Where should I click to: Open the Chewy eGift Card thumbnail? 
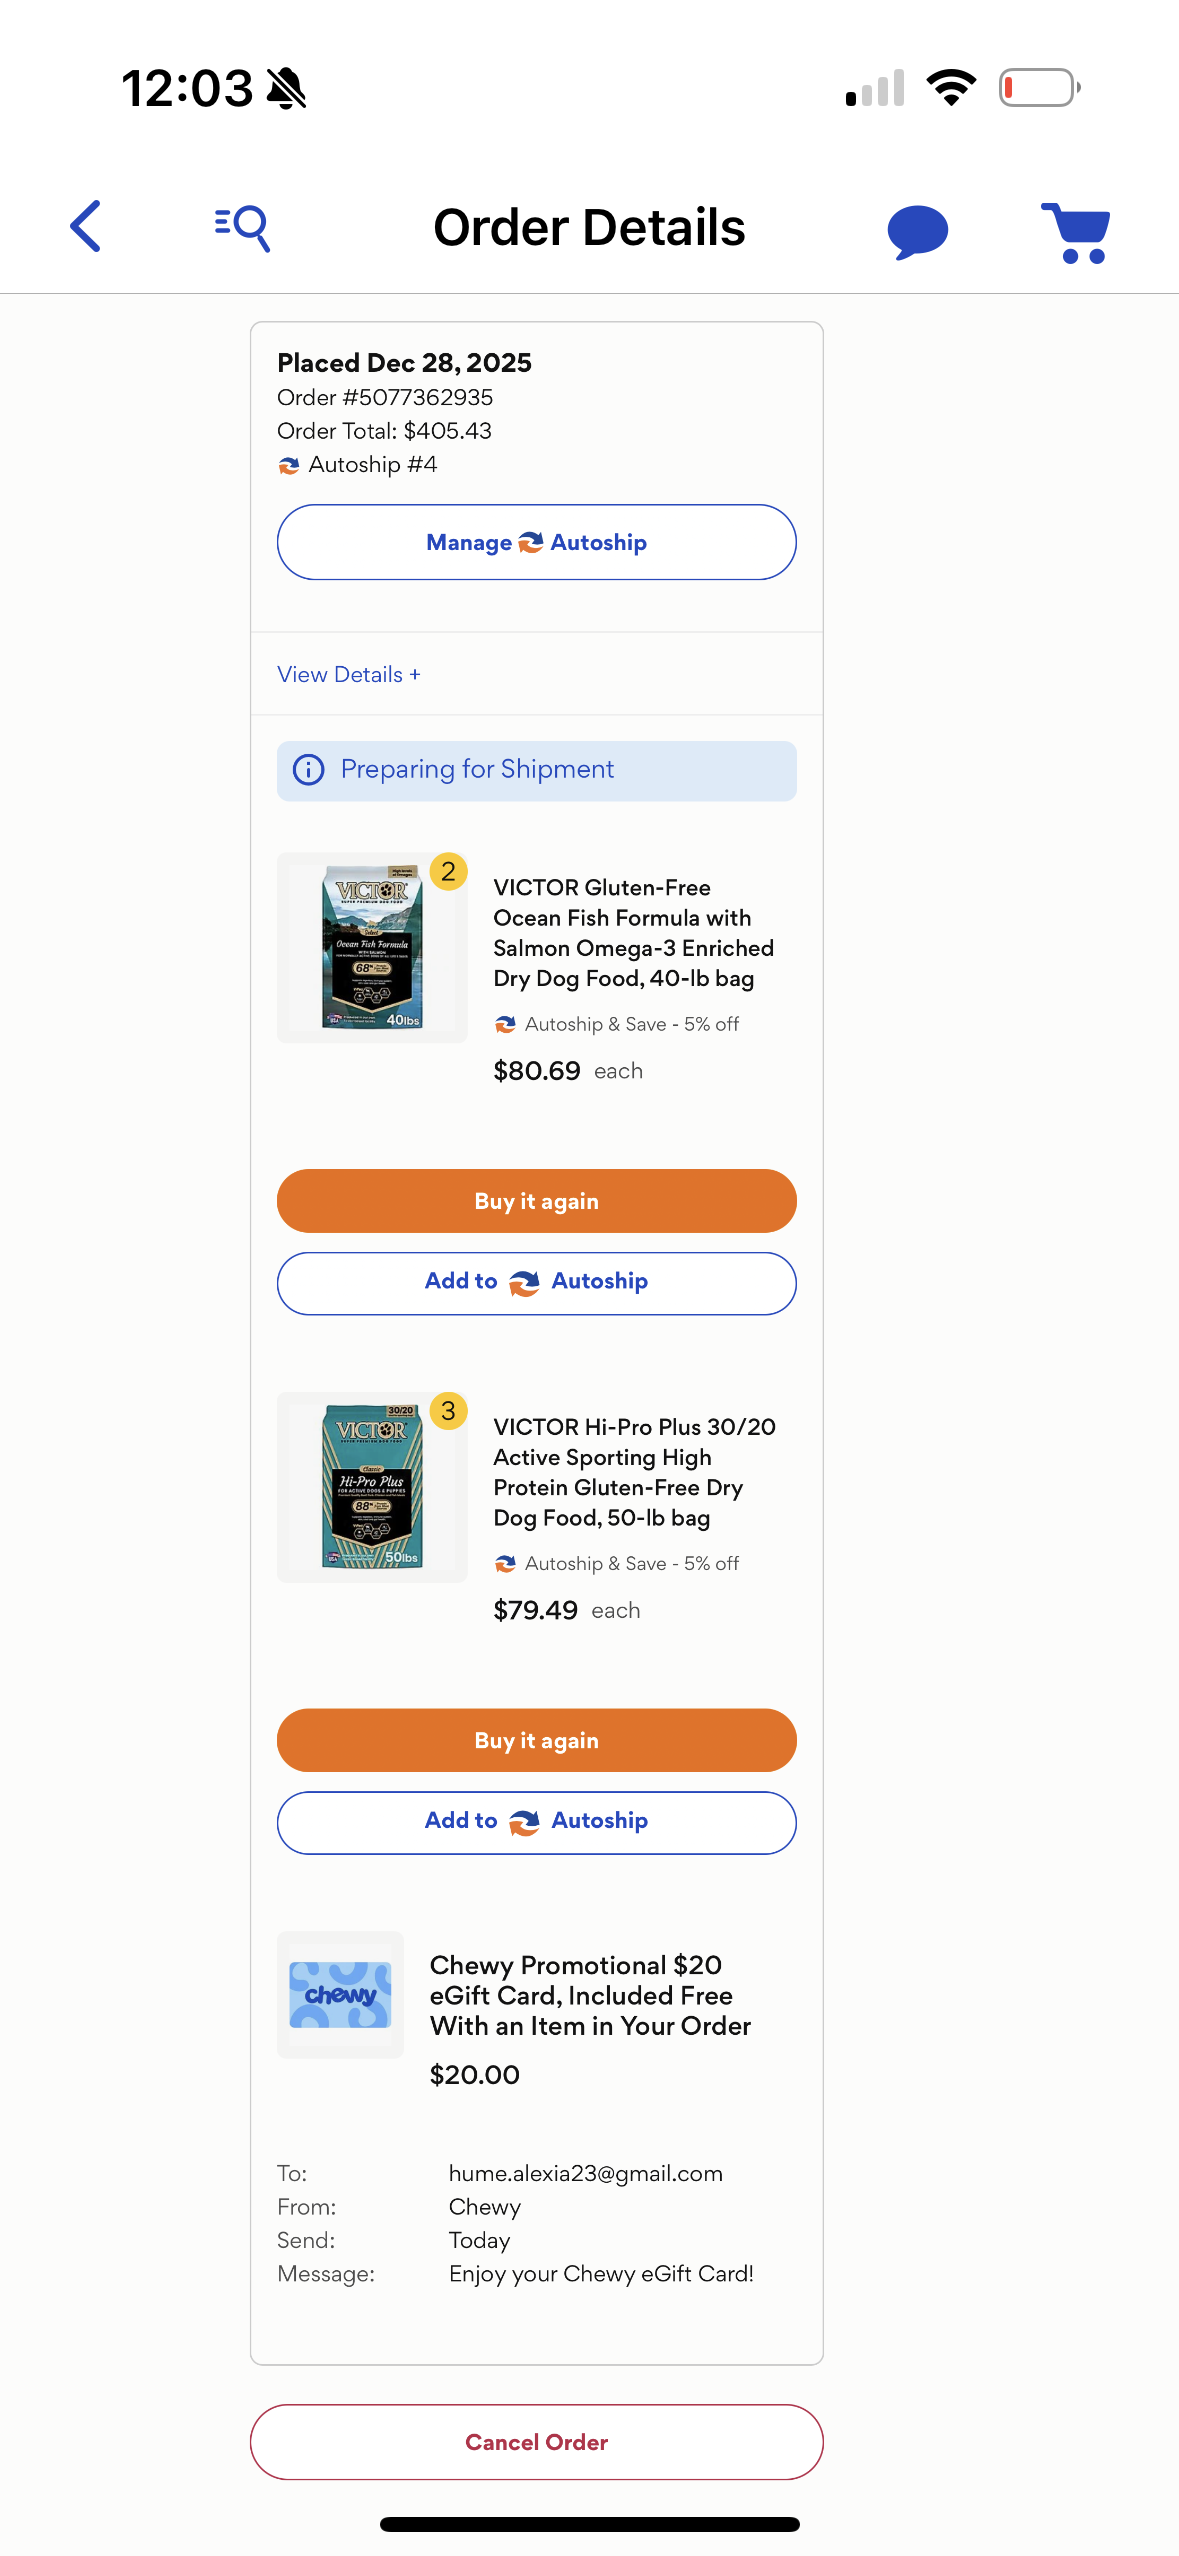click(x=340, y=1994)
